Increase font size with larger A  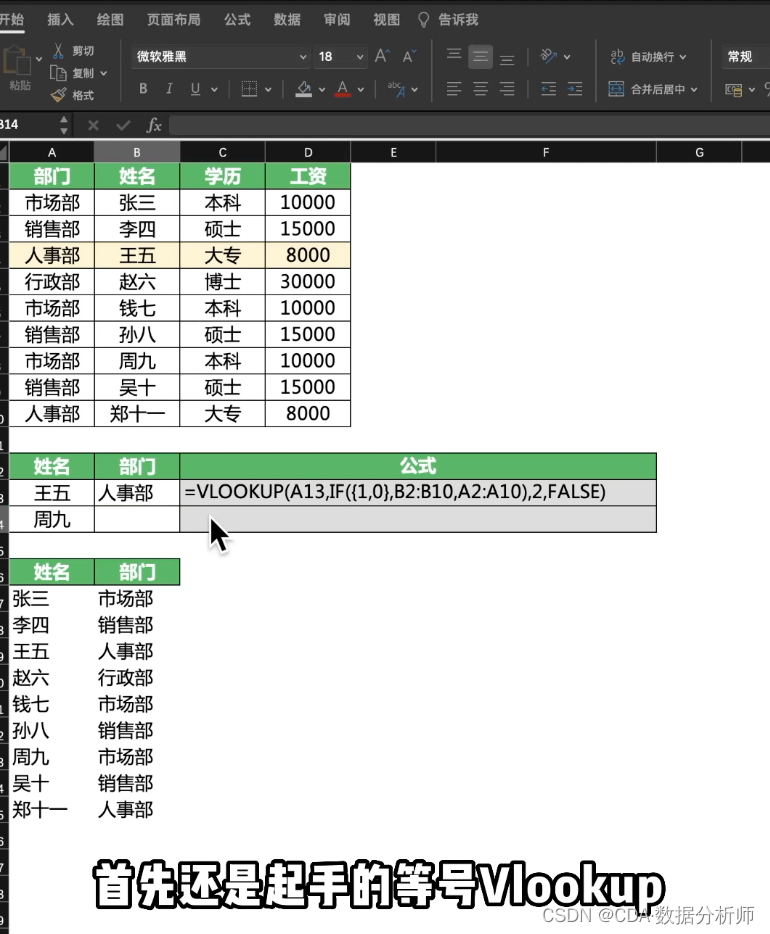tap(382, 56)
